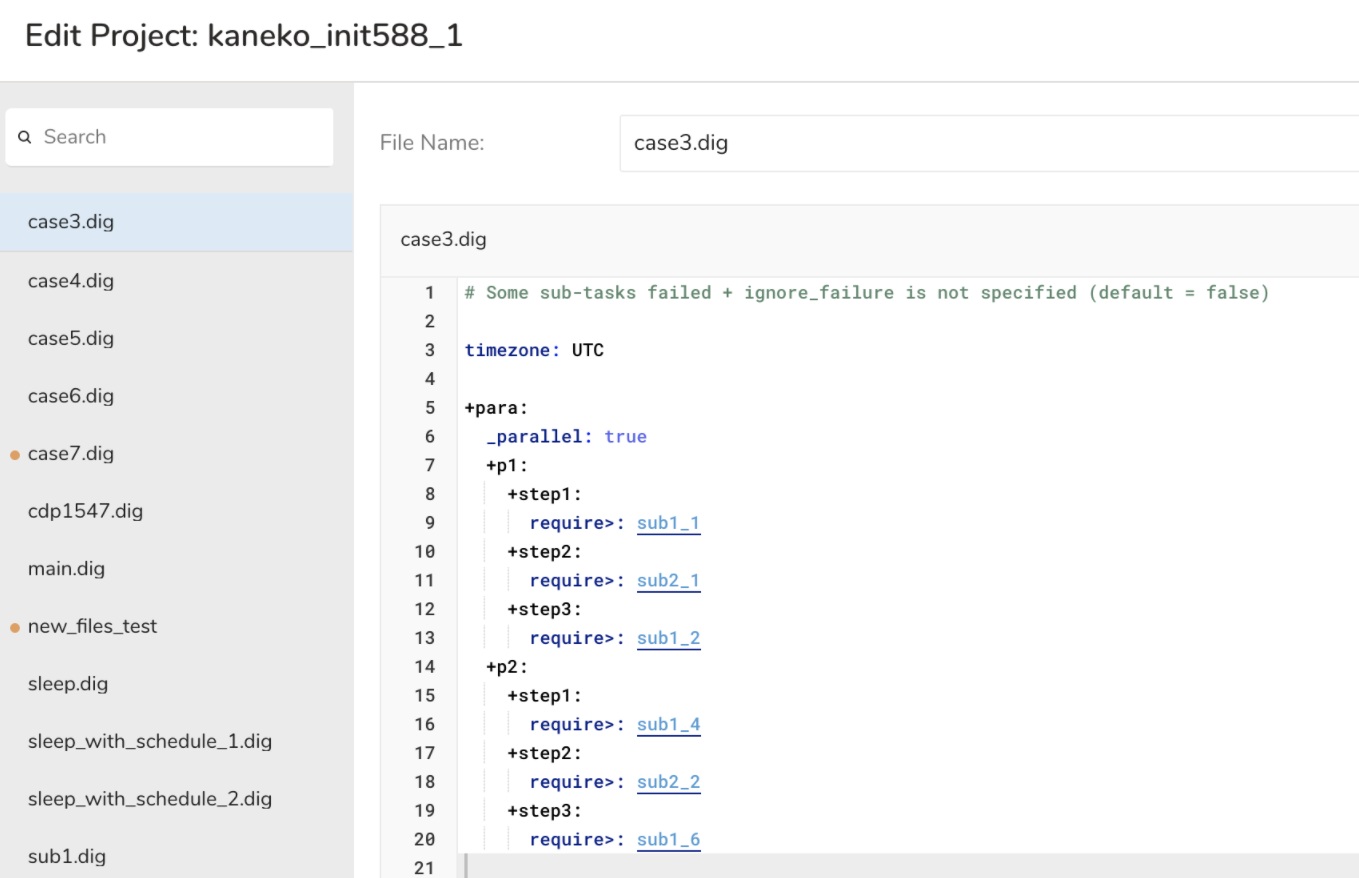Viewport: 1359px width, 878px height.
Task: Open sleep_with_schedule_2.dig file
Action: pos(150,799)
